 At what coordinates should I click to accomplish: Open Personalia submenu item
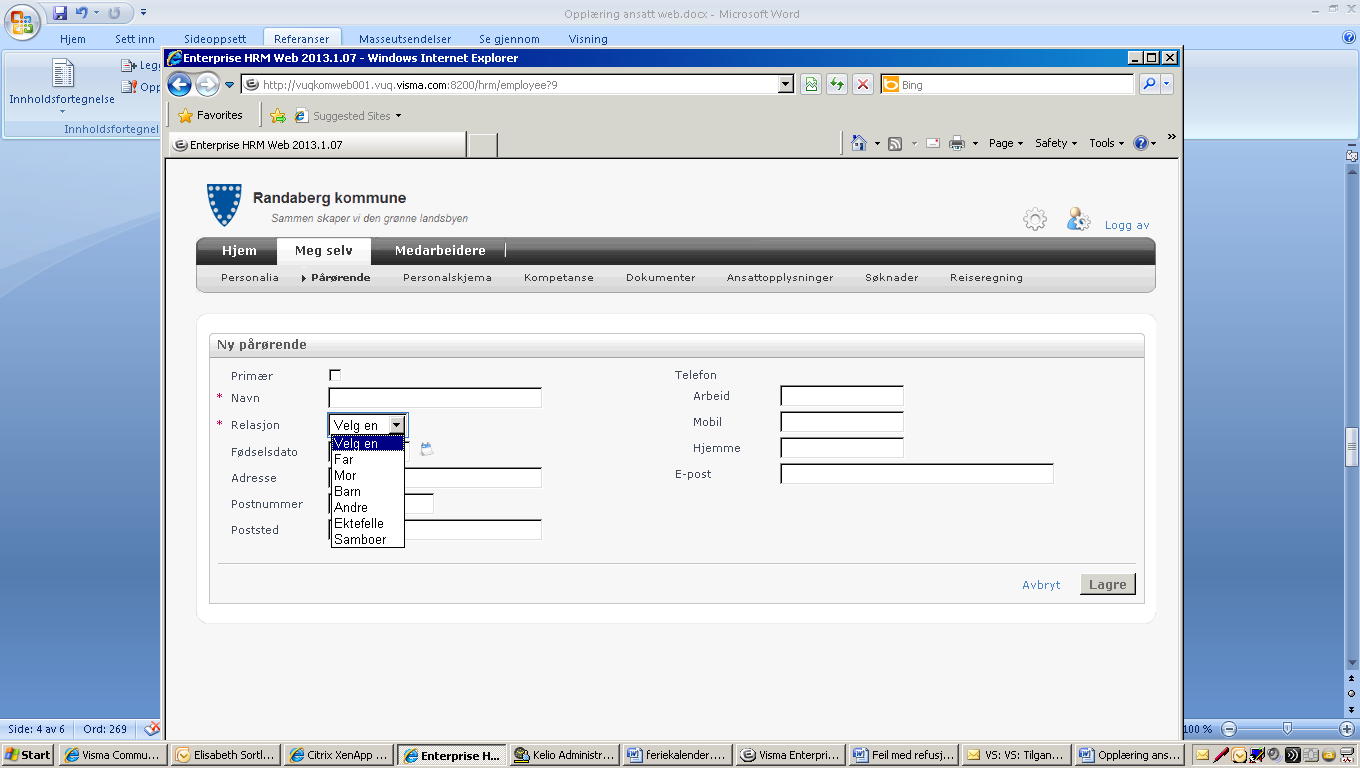click(x=250, y=278)
